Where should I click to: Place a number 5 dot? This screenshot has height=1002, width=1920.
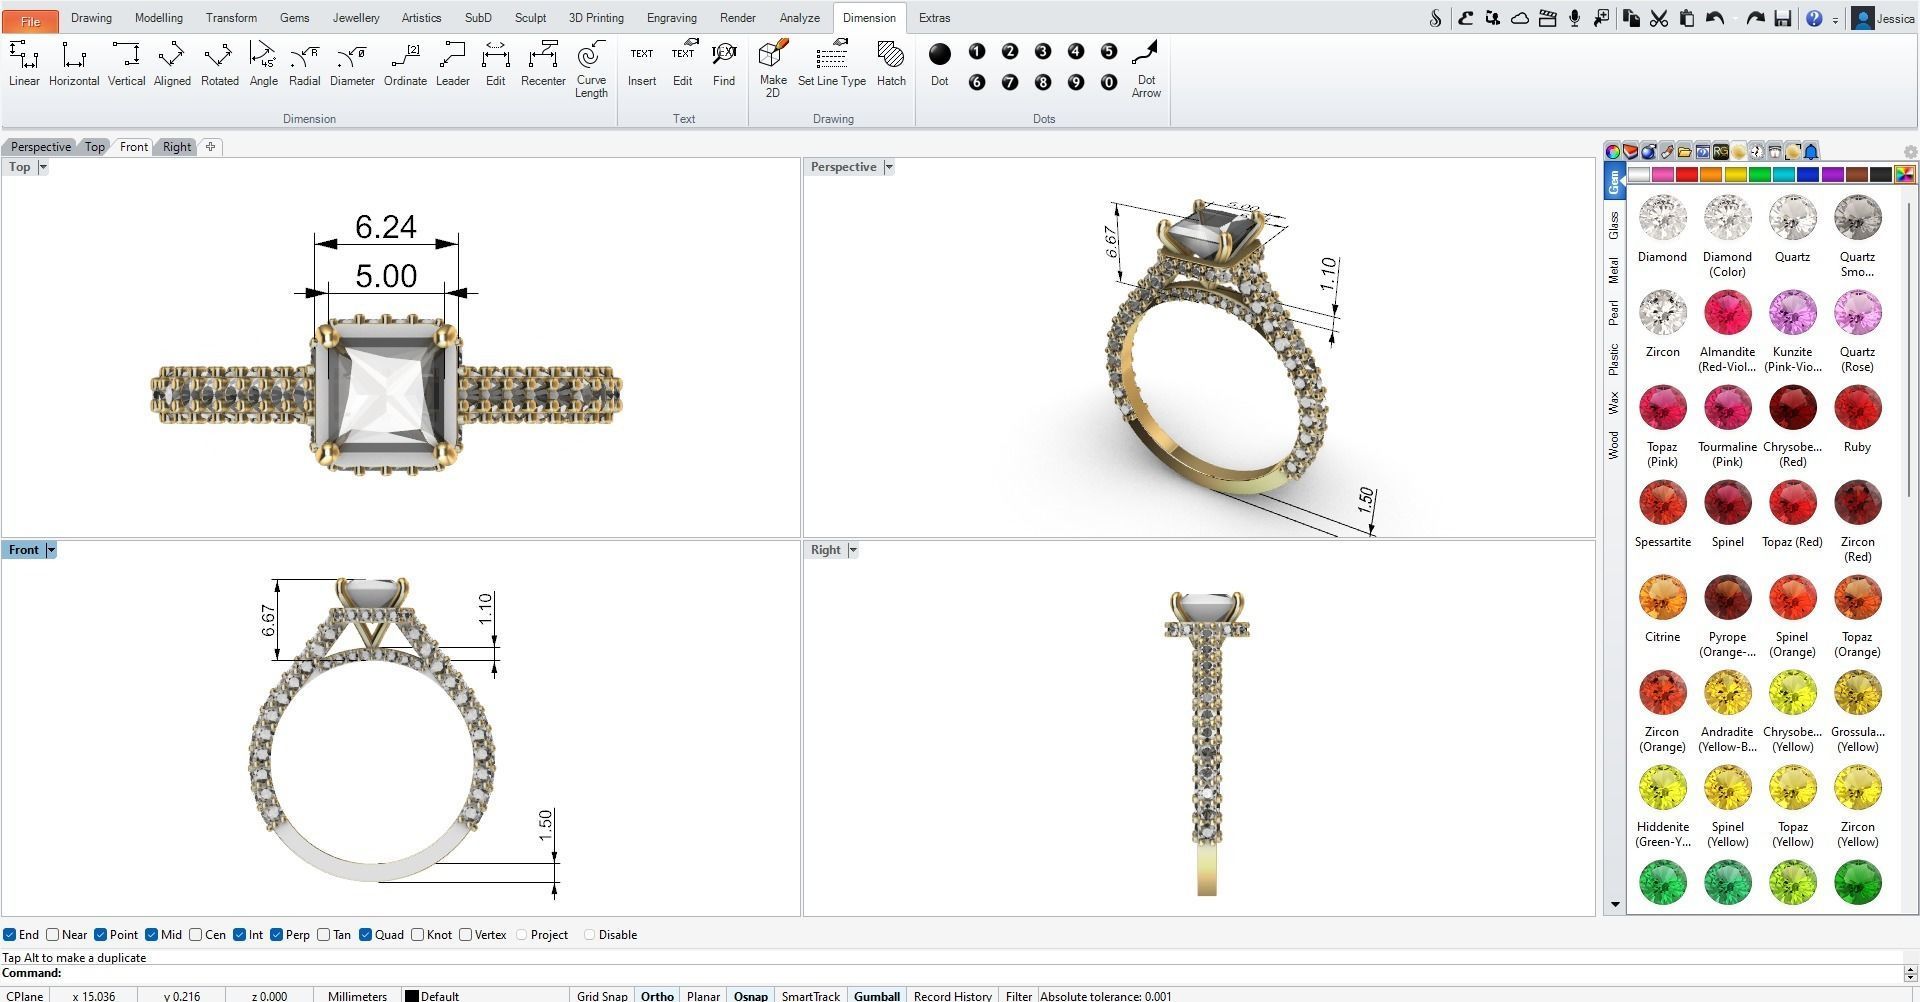tap(1108, 52)
